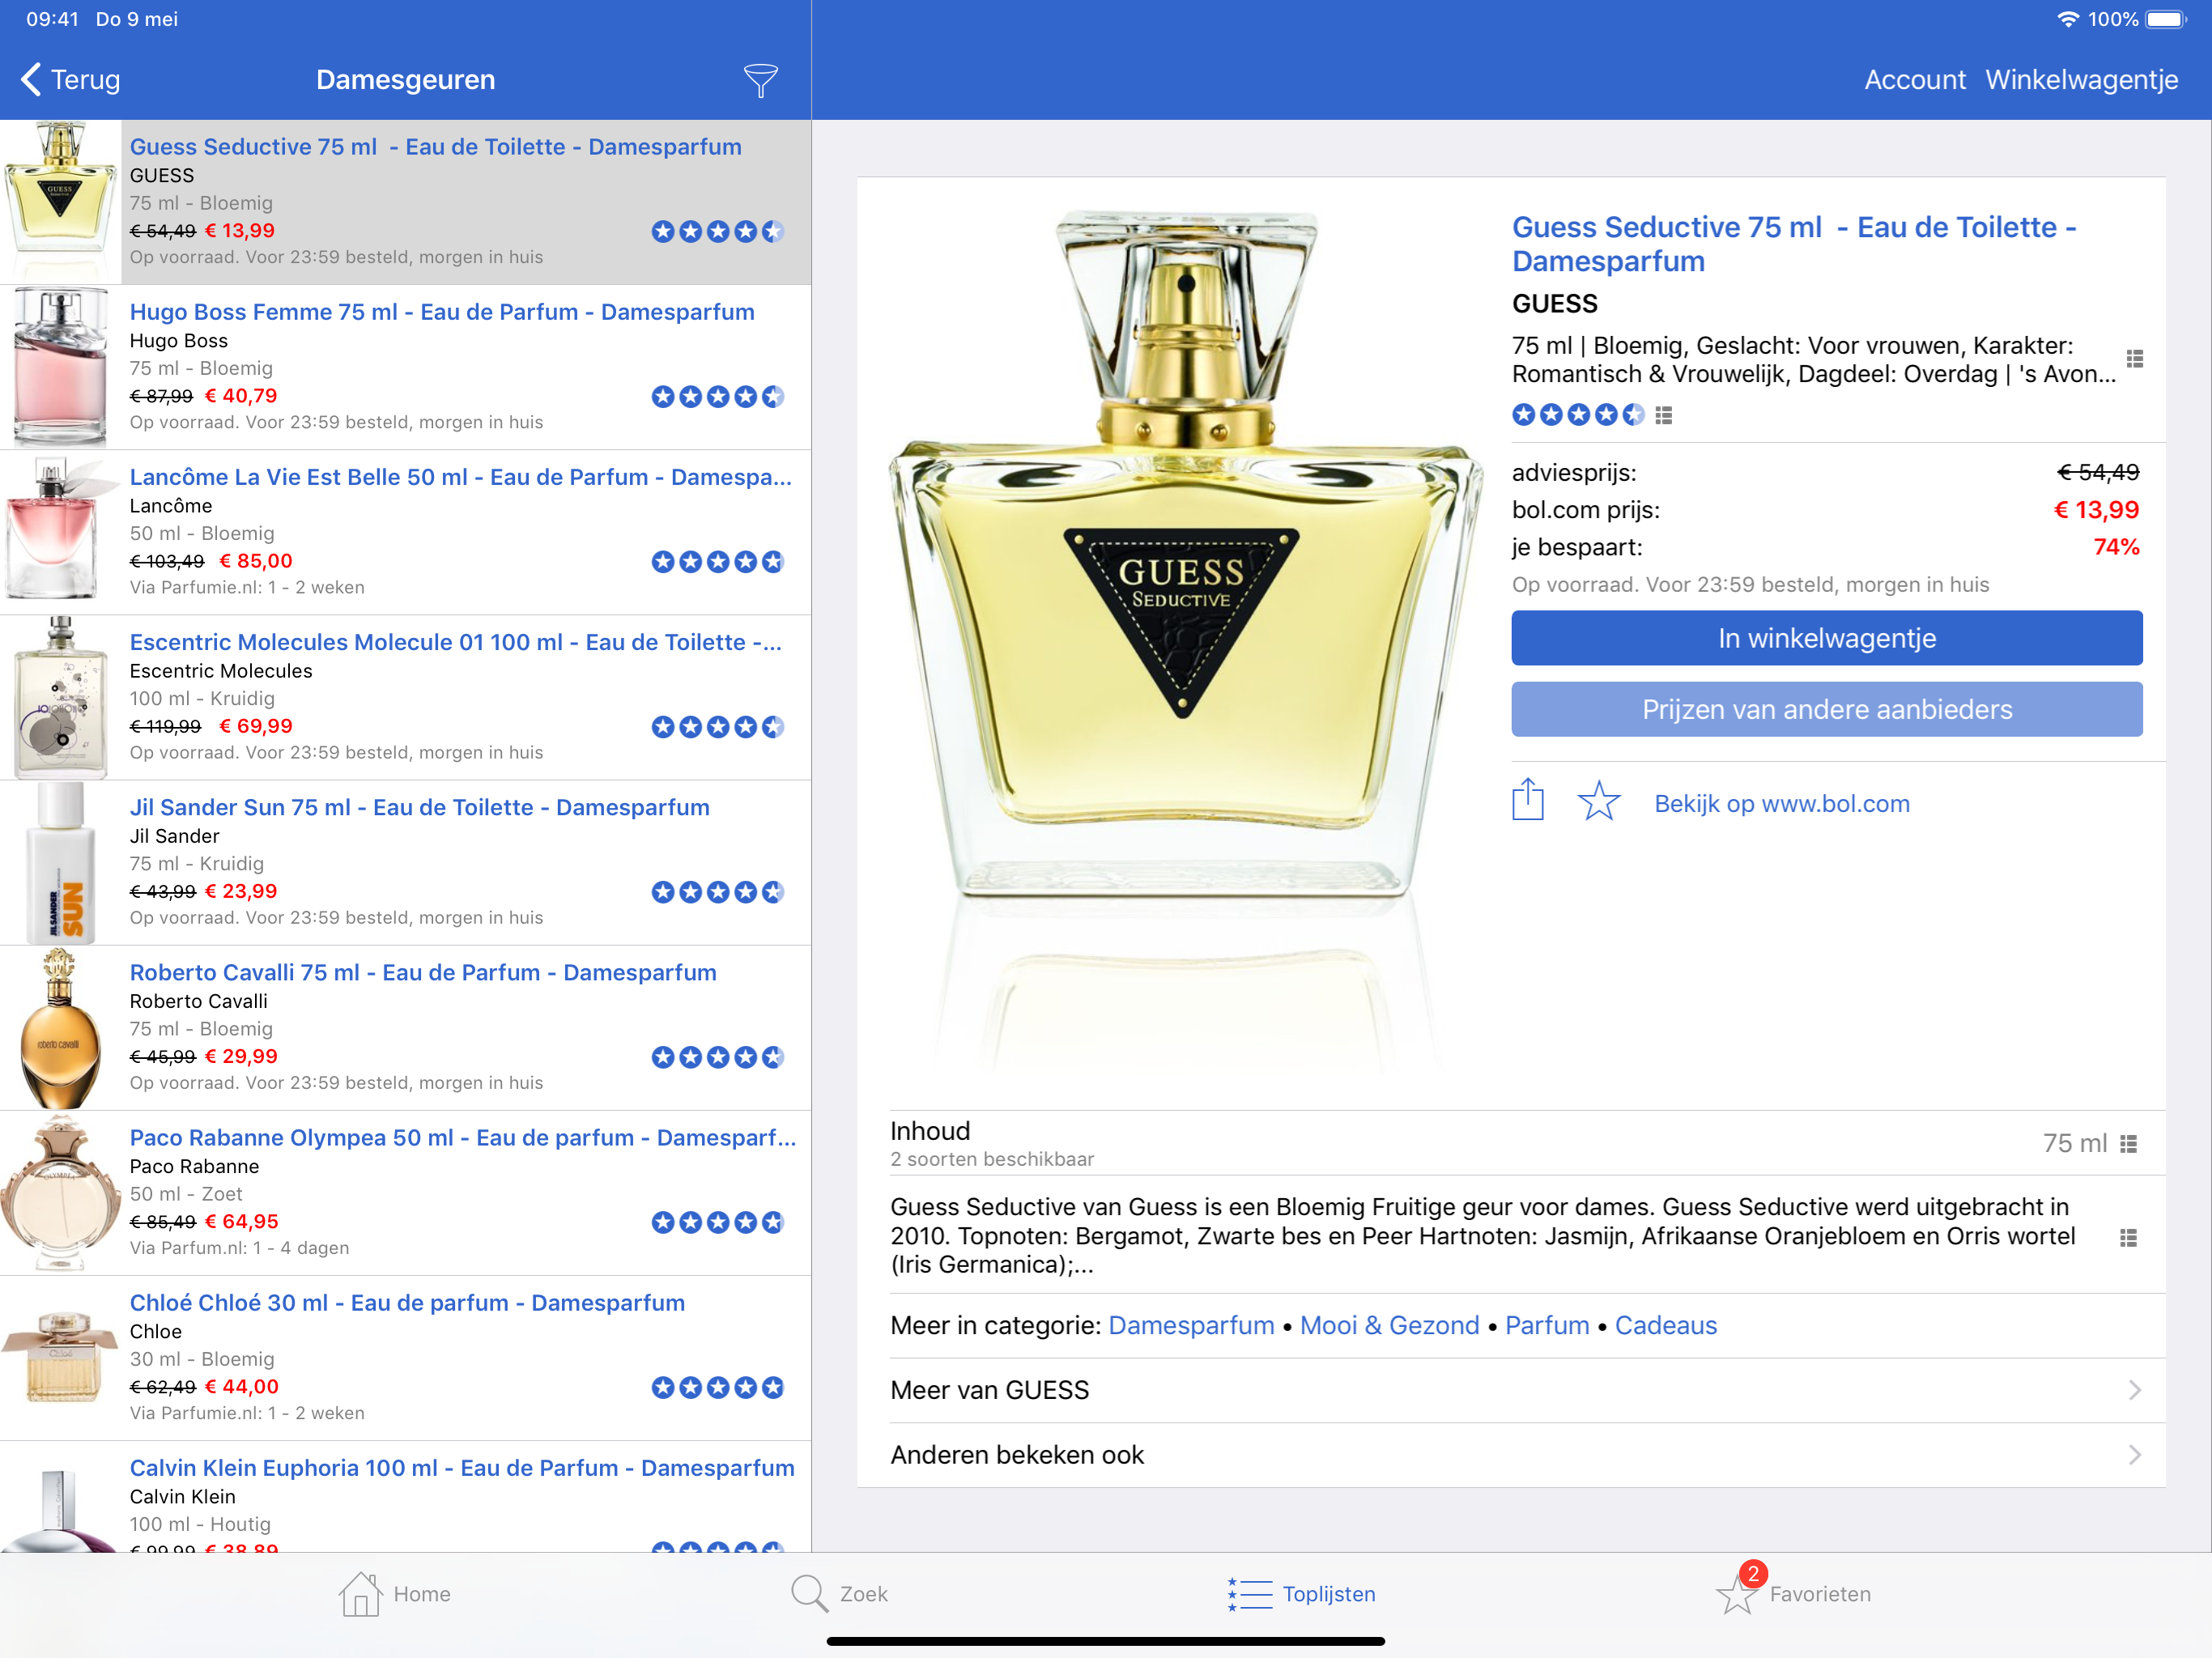This screenshot has width=2212, height=1658.
Task: Select Chloé Chloé 30 ml listing
Action: point(405,1357)
